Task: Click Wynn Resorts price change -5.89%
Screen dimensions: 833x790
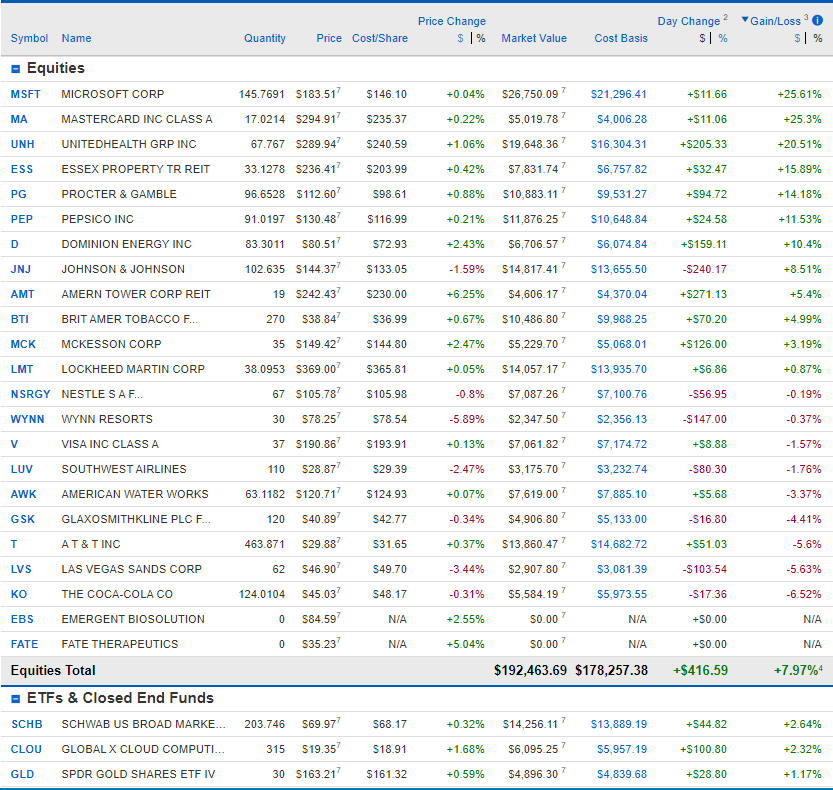Action: pyautogui.click(x=467, y=419)
